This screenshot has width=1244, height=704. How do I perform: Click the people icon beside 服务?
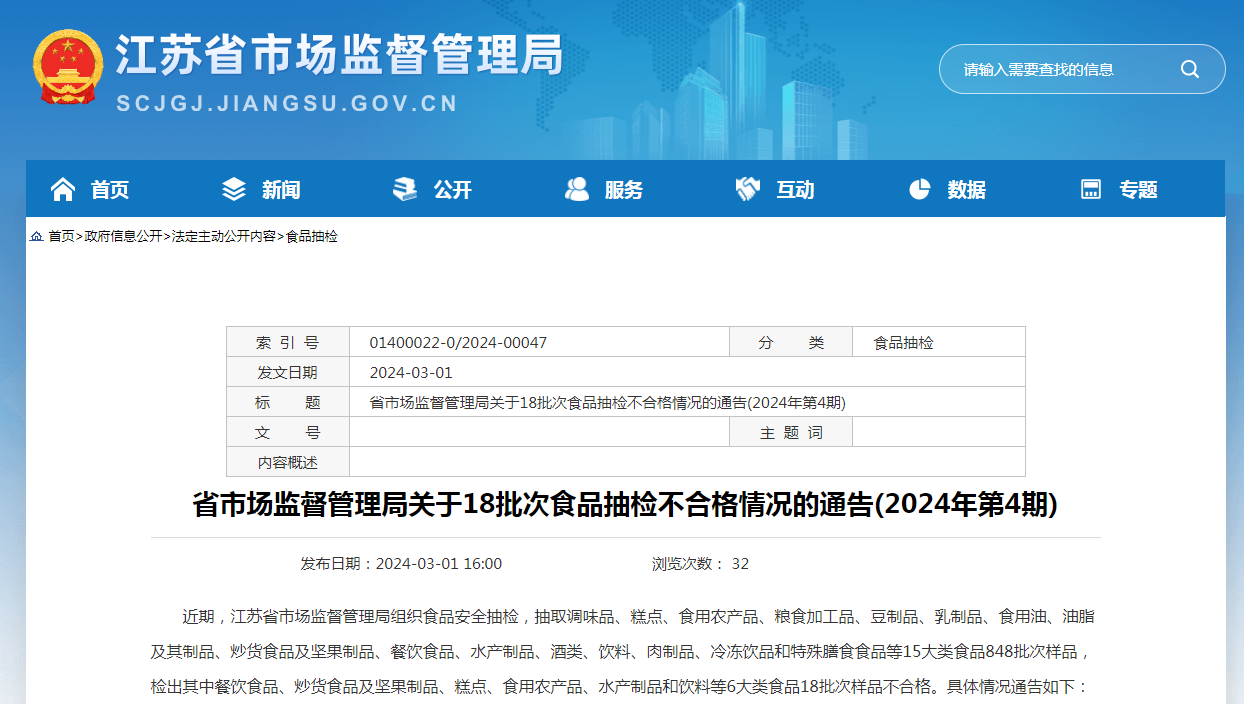pos(577,189)
